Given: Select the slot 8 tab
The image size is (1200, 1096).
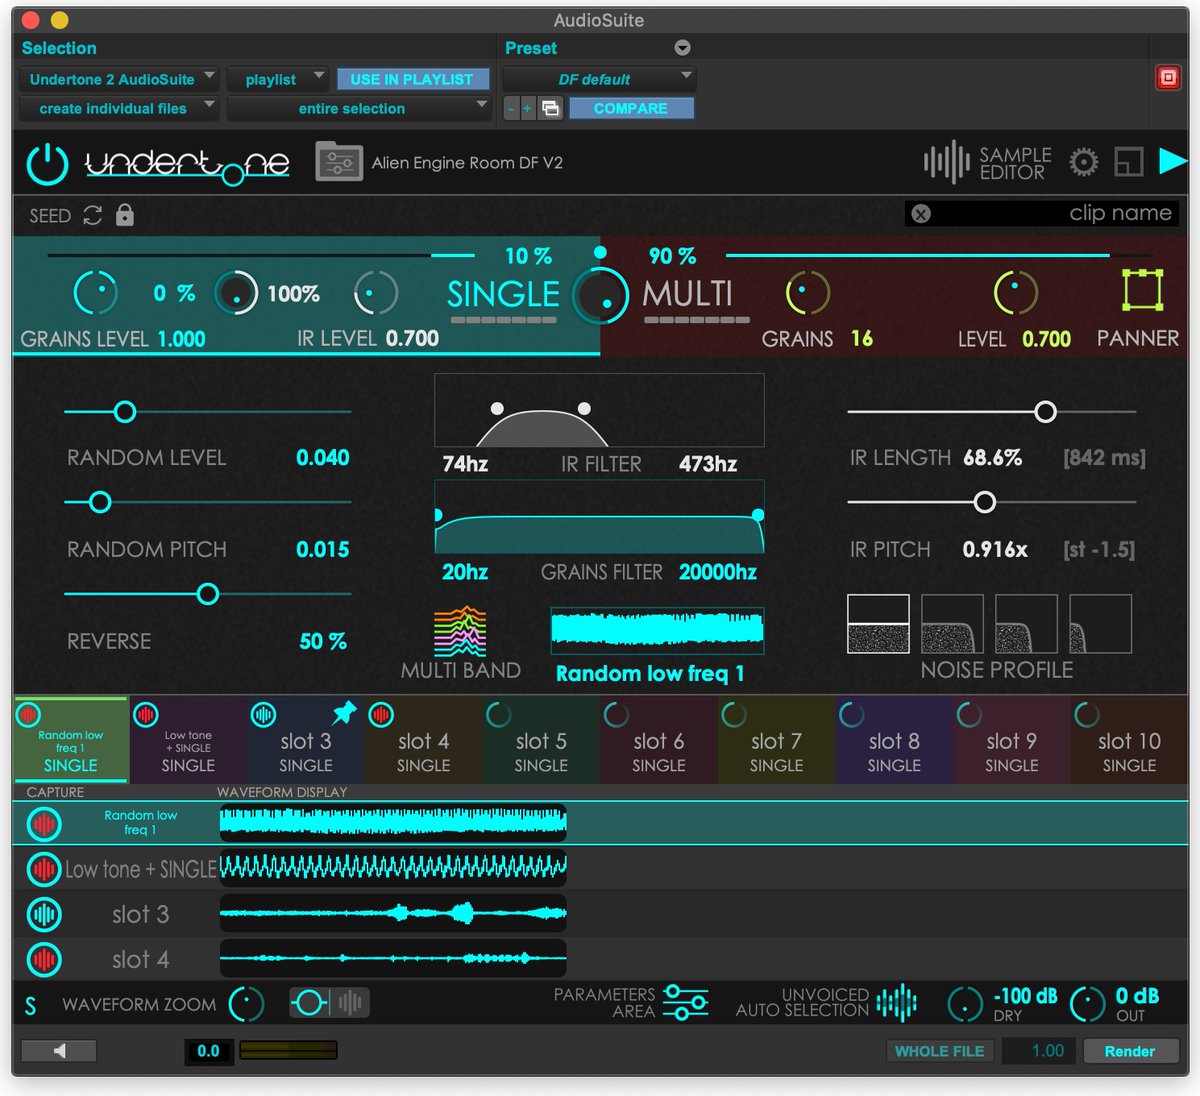Looking at the screenshot, I should 893,741.
